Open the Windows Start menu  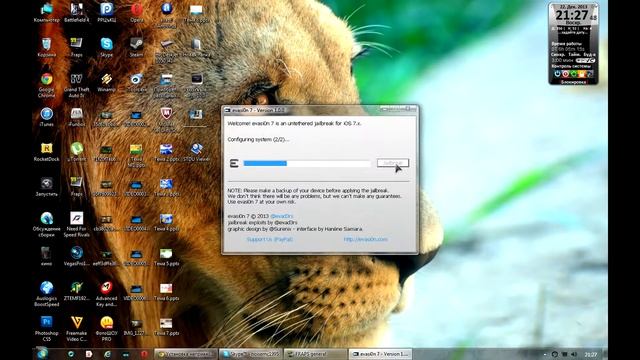click(42, 353)
